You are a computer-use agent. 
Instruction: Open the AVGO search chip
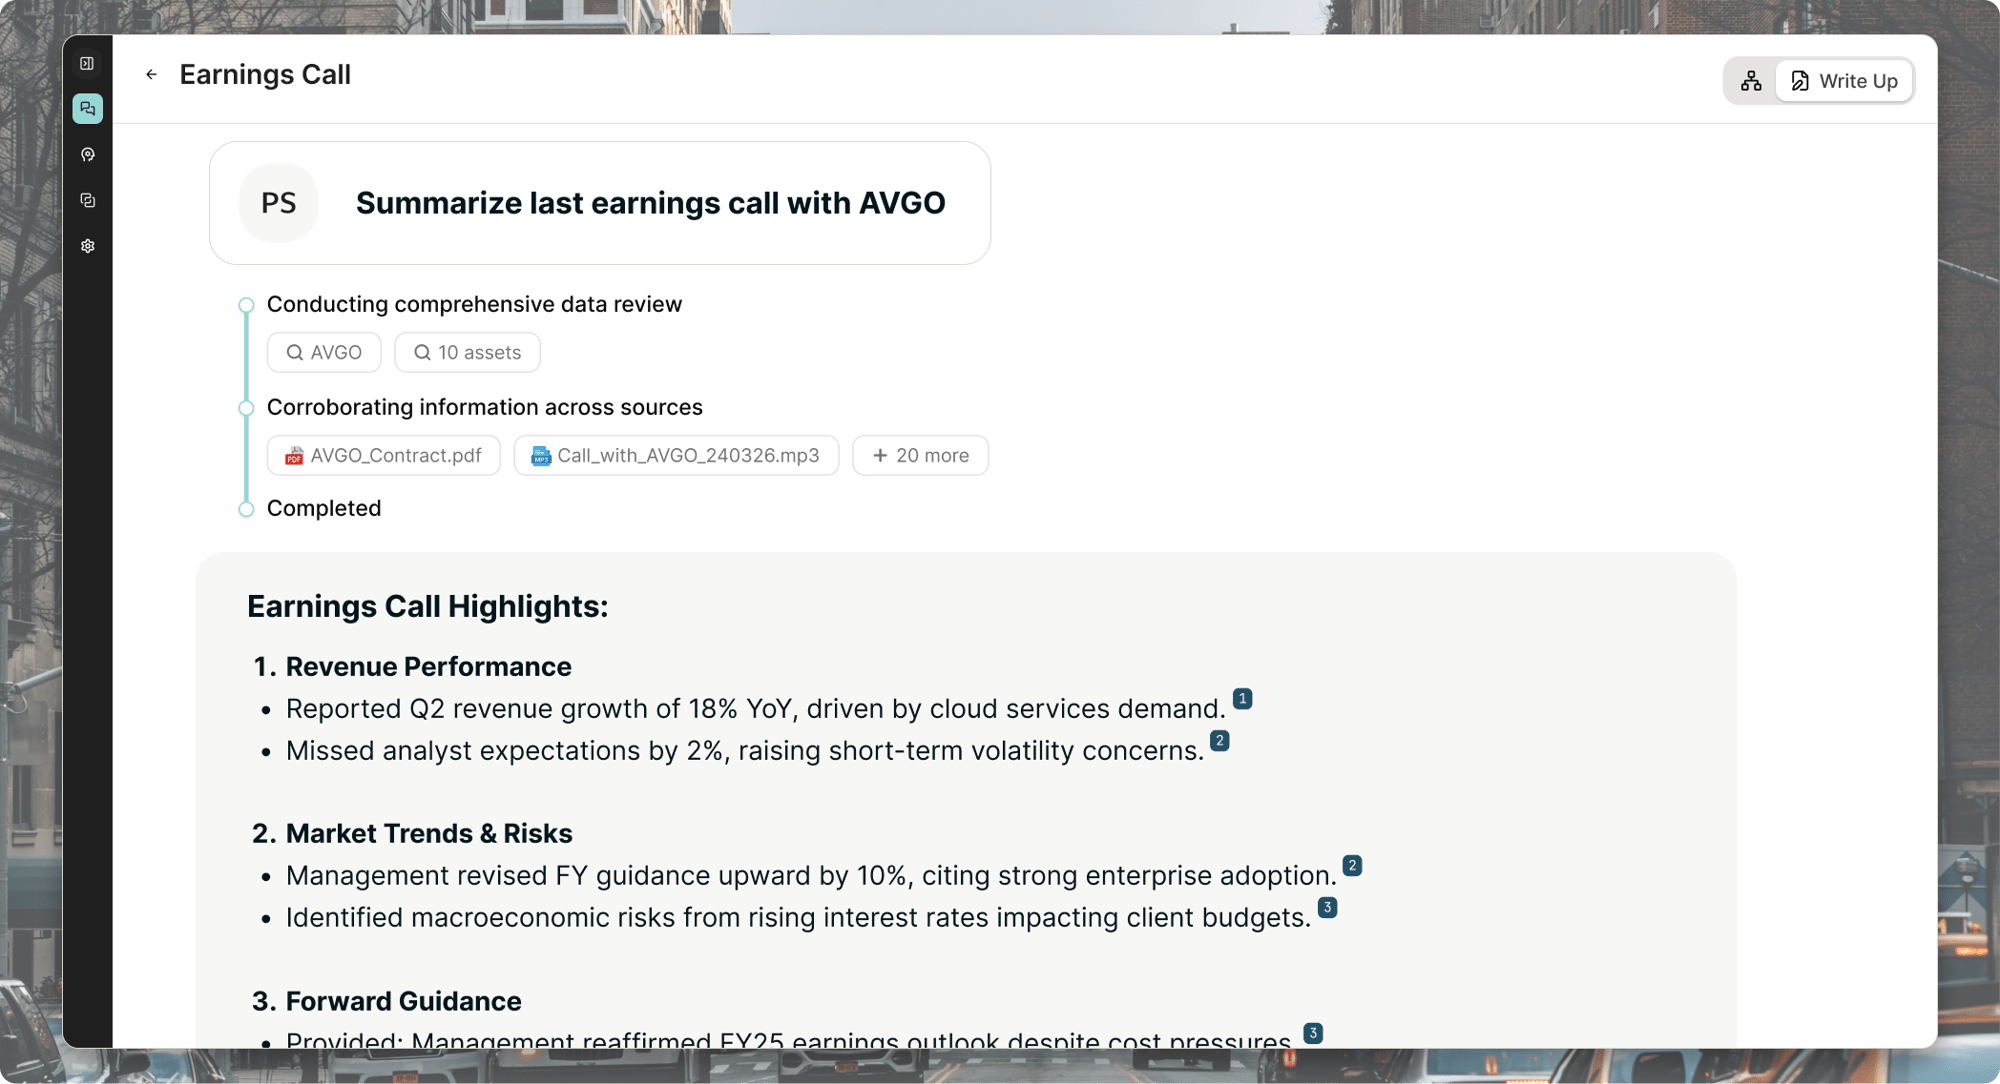[324, 352]
